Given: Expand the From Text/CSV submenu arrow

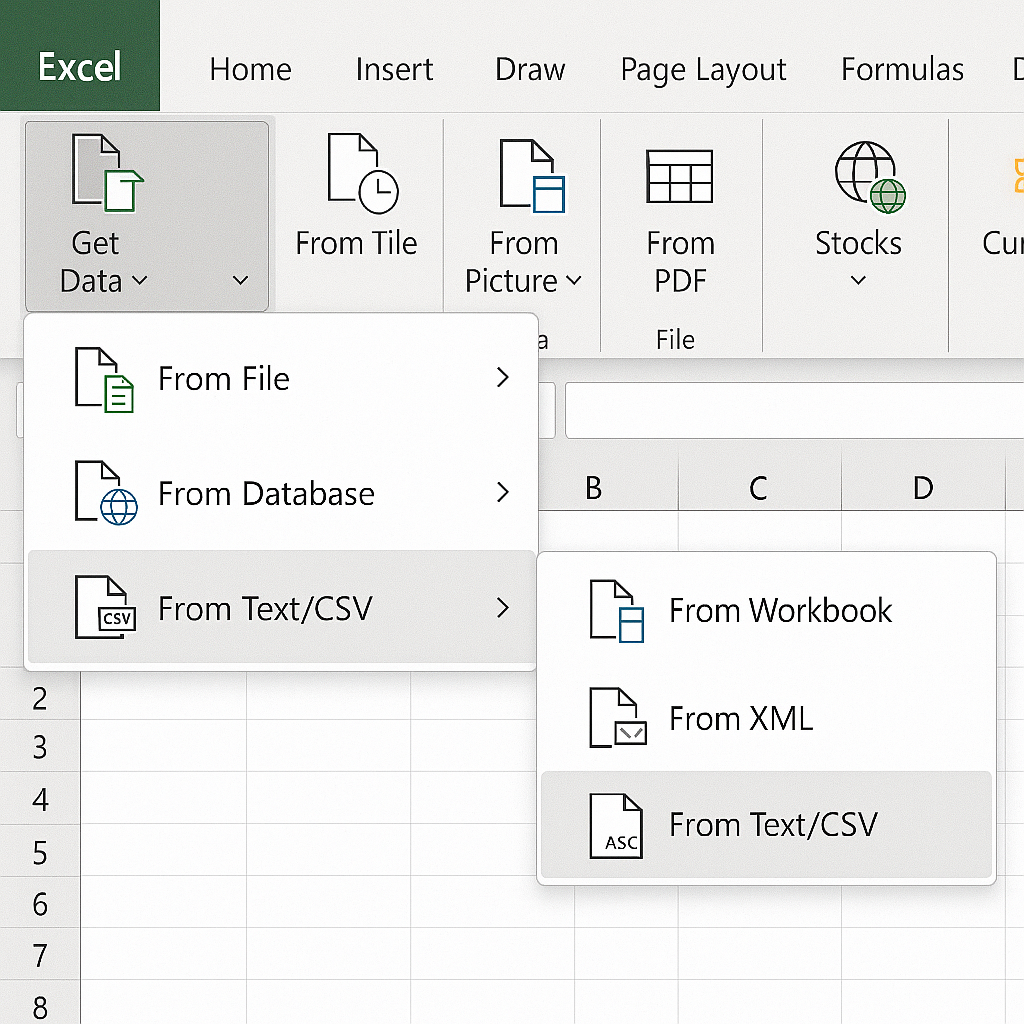Looking at the screenshot, I should 502,607.
